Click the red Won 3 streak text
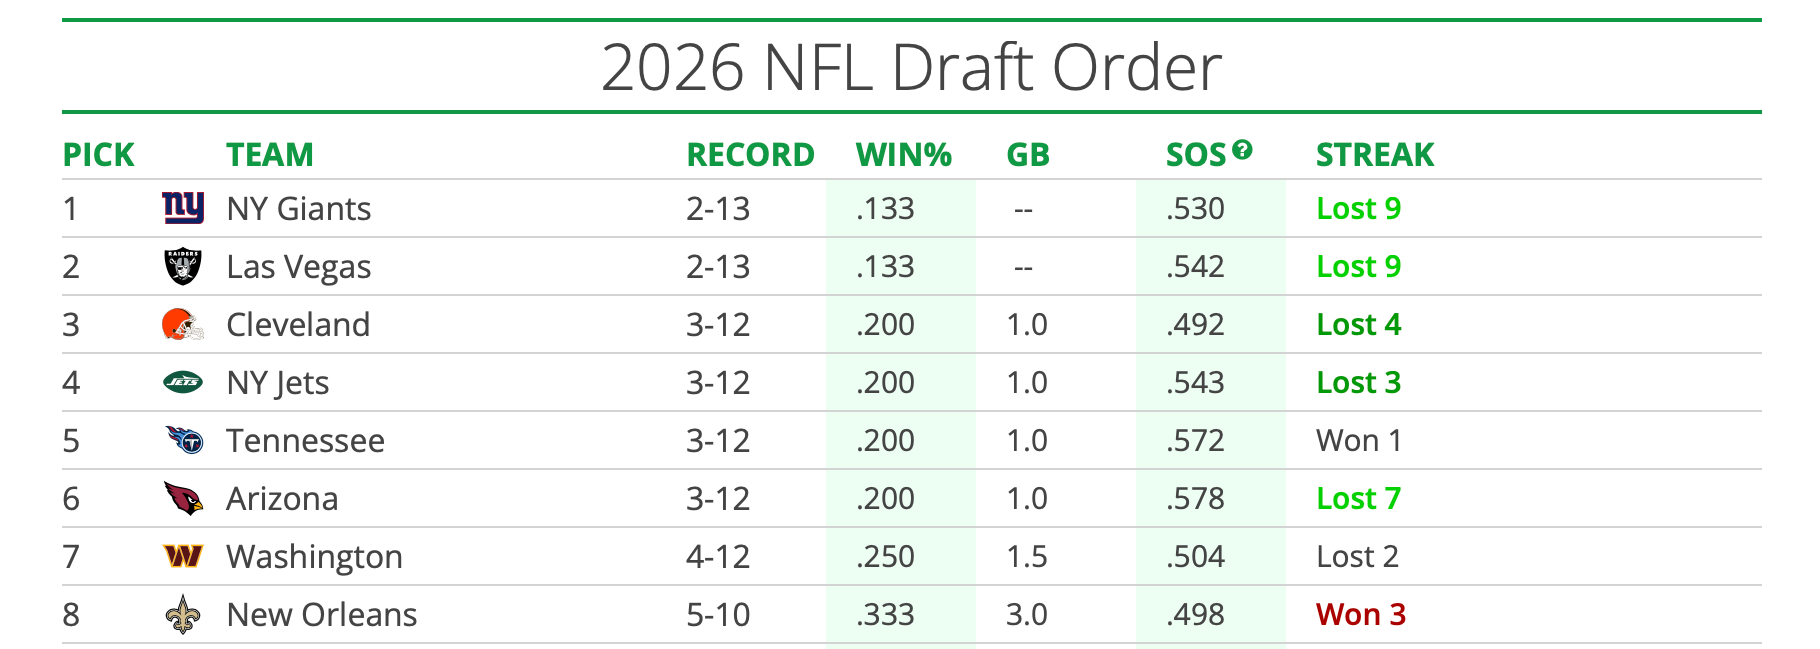Screen dimensions: 1820x649 coord(1360,615)
